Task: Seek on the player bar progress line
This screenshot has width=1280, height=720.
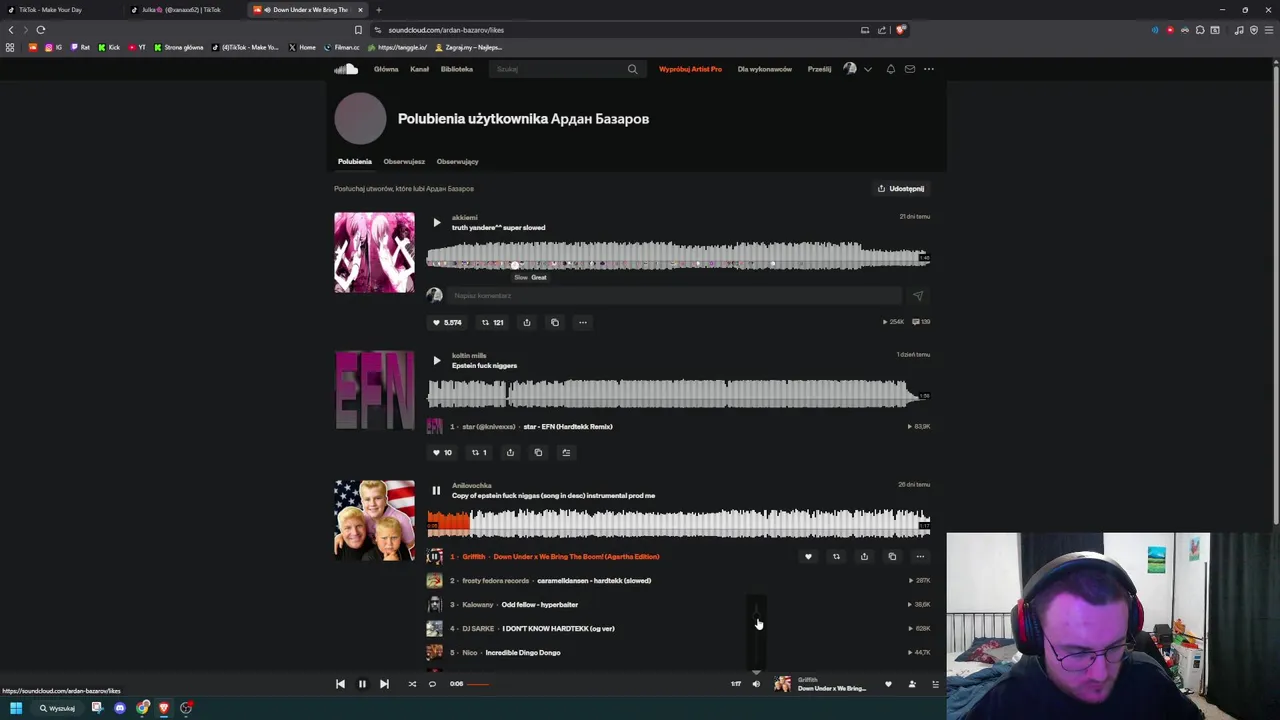Action: click(598, 684)
